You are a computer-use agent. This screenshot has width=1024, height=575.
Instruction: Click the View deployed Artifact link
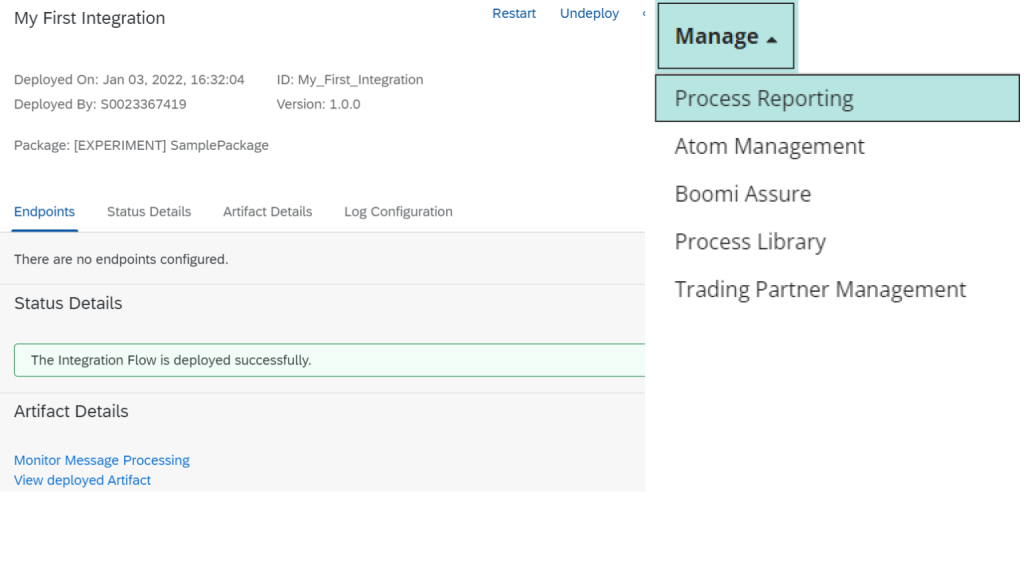click(x=82, y=480)
